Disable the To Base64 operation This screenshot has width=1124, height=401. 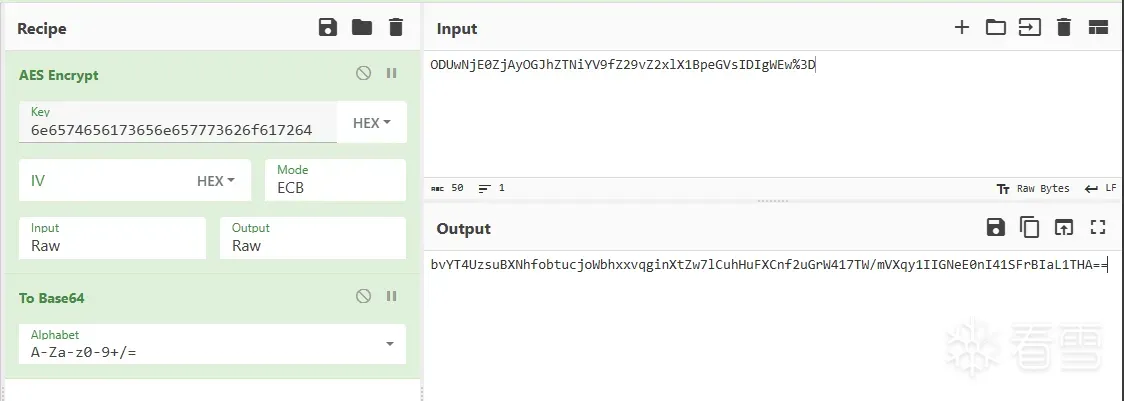click(x=364, y=296)
